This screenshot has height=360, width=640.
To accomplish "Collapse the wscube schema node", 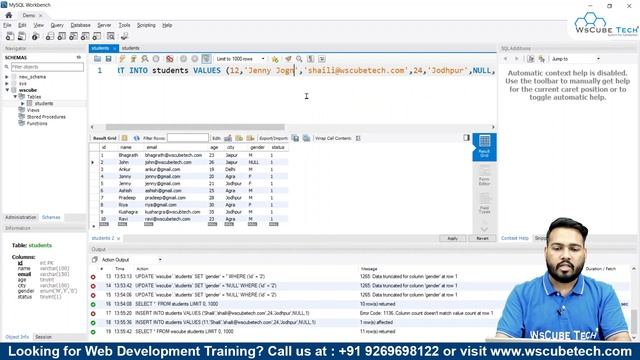I will click(7, 90).
